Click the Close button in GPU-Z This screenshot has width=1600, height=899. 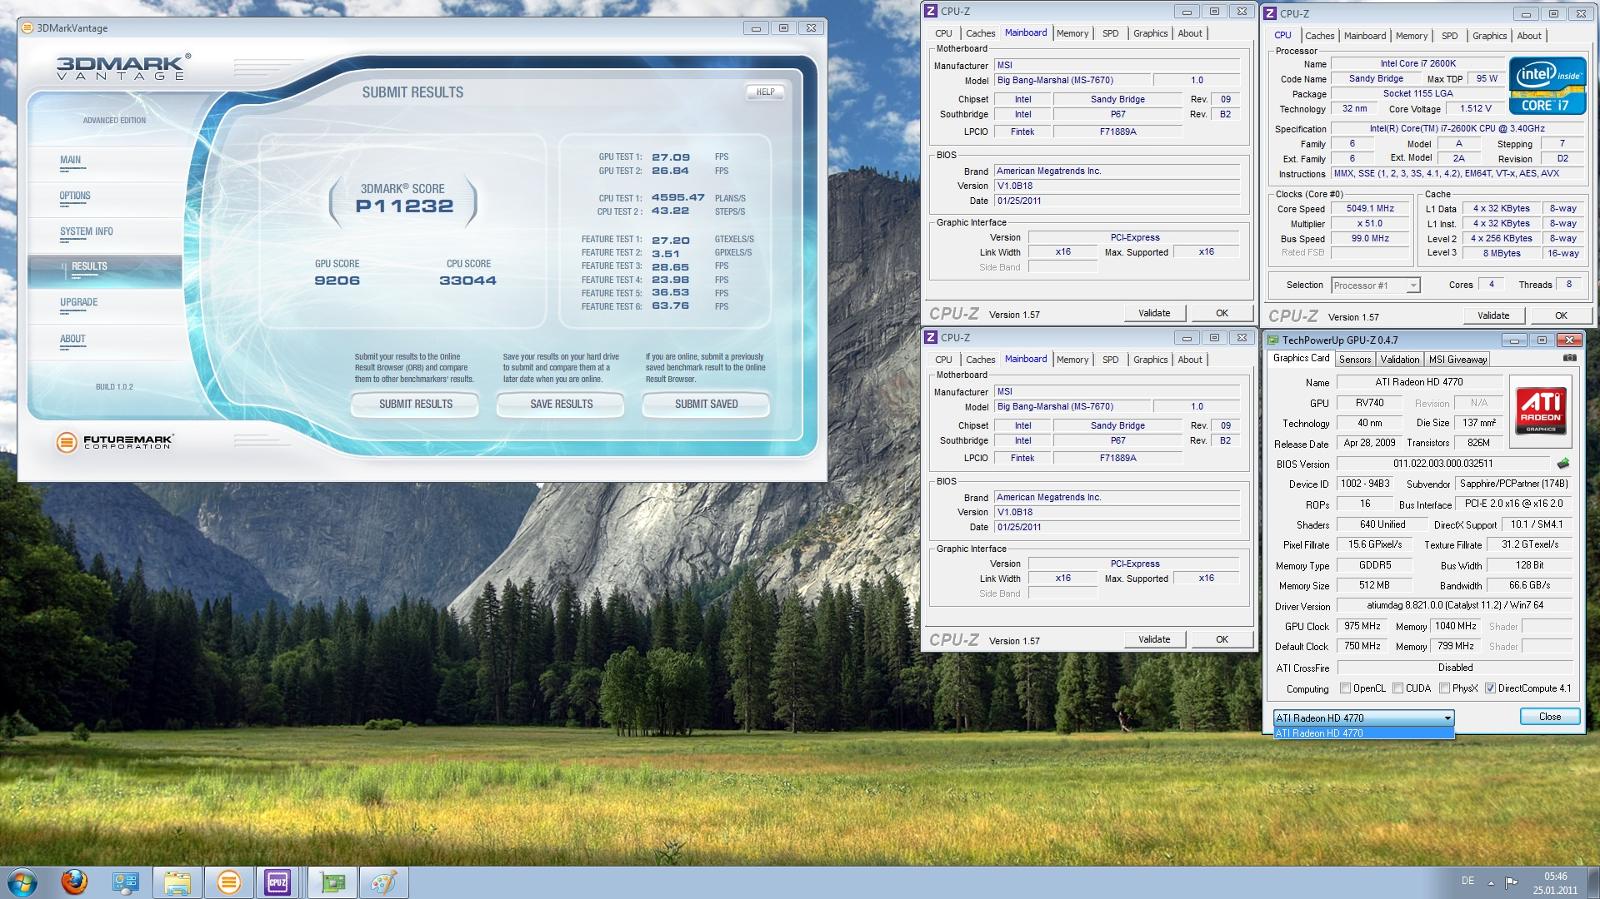(1550, 716)
